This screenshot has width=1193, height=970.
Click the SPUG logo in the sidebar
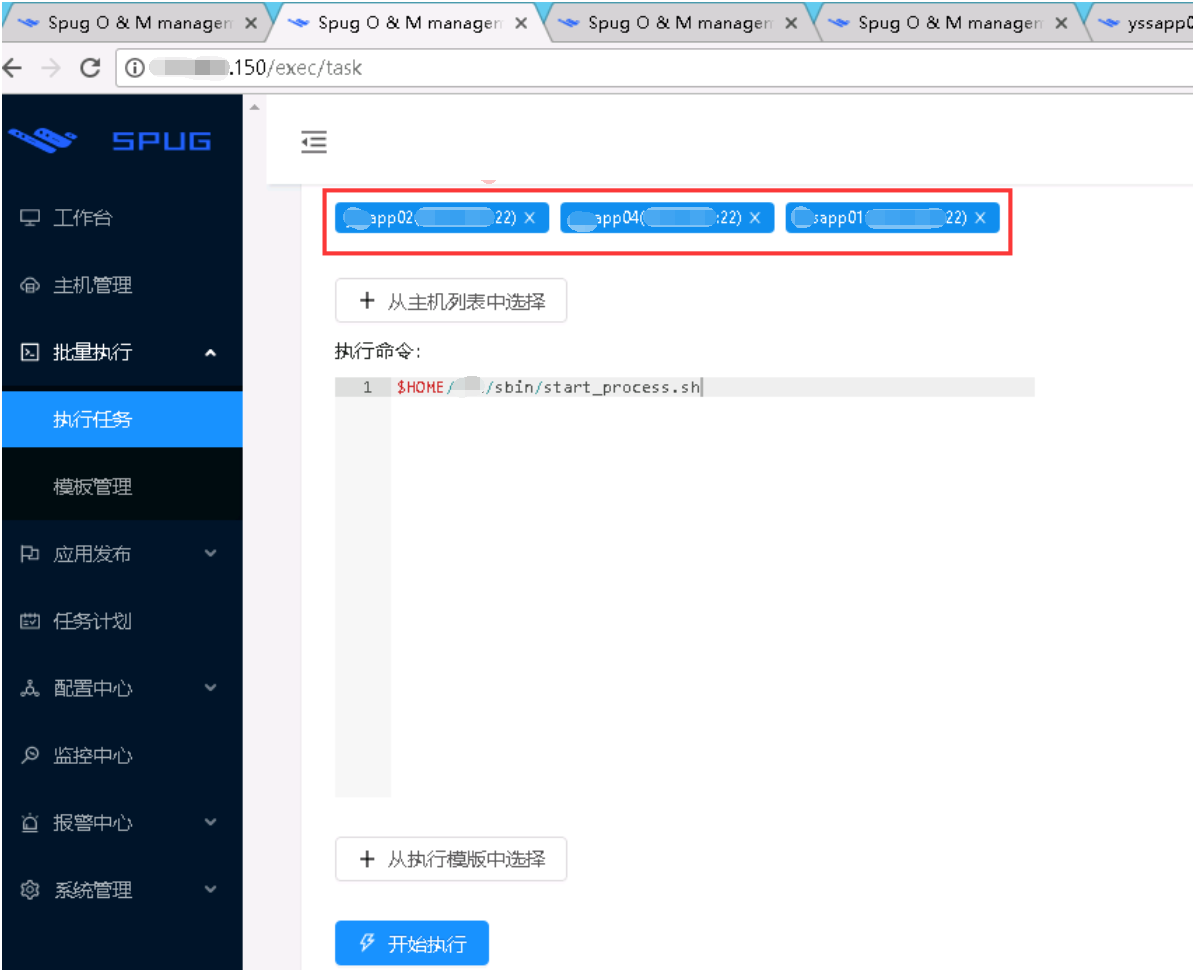110,141
